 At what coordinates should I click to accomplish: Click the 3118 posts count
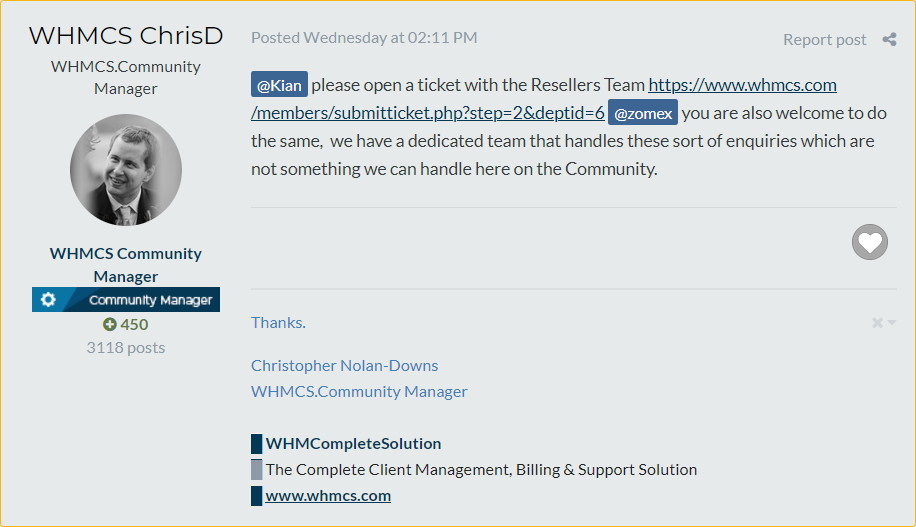[x=126, y=348]
